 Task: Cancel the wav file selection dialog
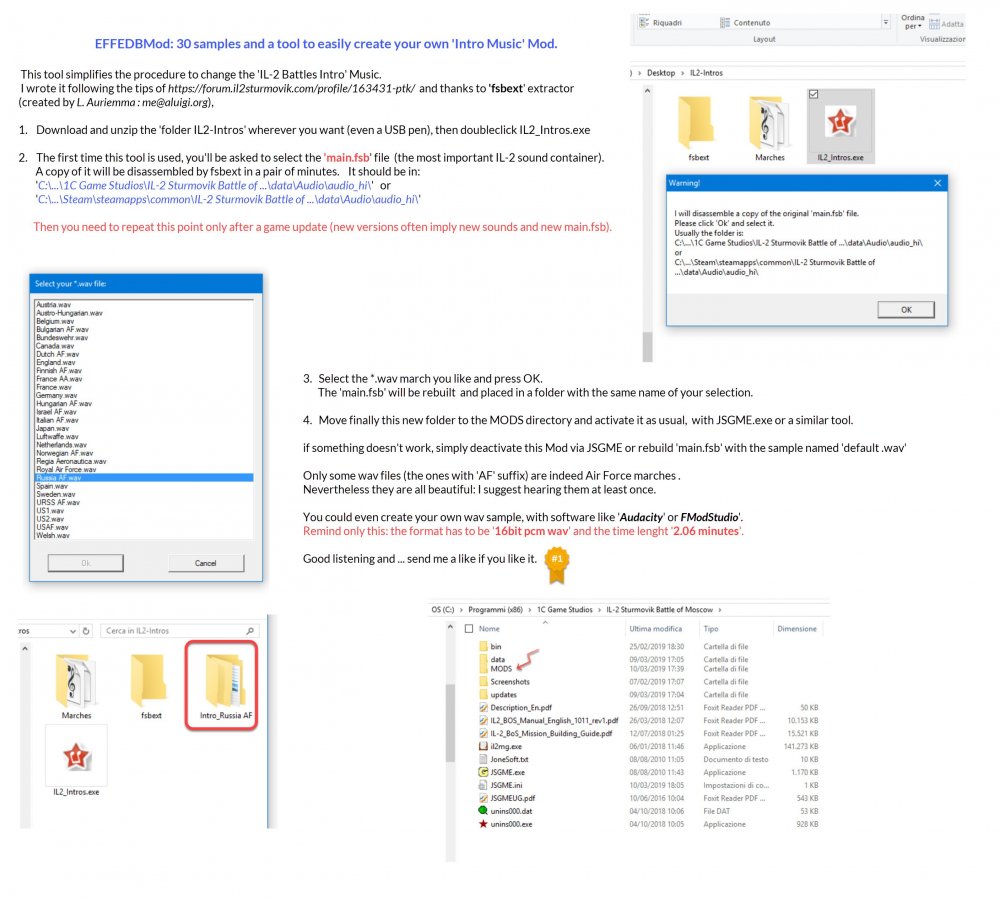click(x=206, y=562)
